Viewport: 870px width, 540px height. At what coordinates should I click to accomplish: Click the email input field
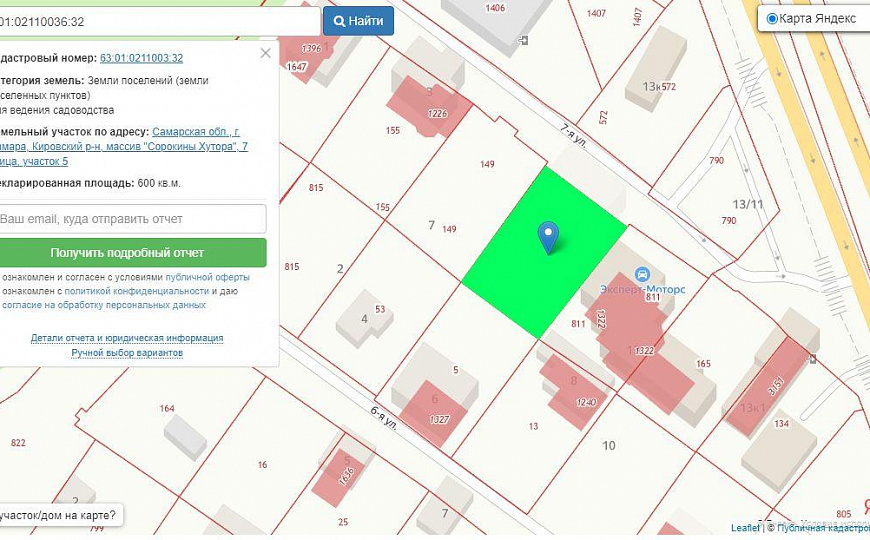pyautogui.click(x=130, y=218)
